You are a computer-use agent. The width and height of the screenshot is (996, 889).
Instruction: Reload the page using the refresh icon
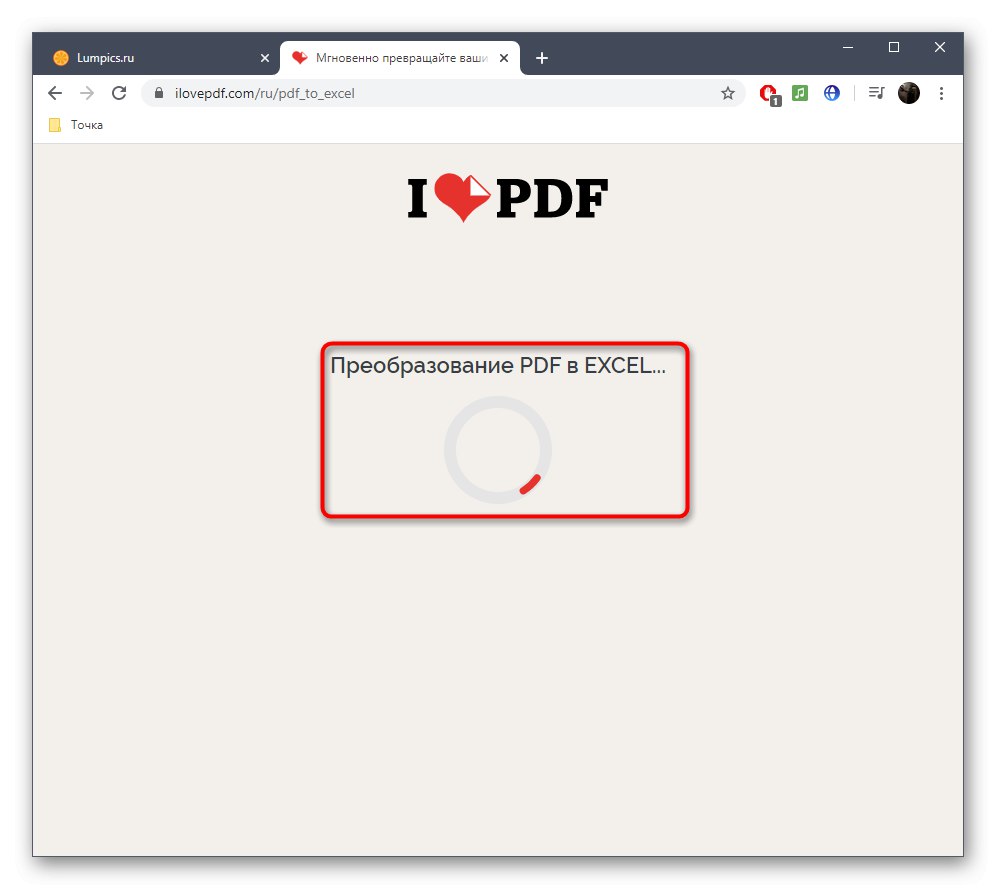(x=119, y=92)
